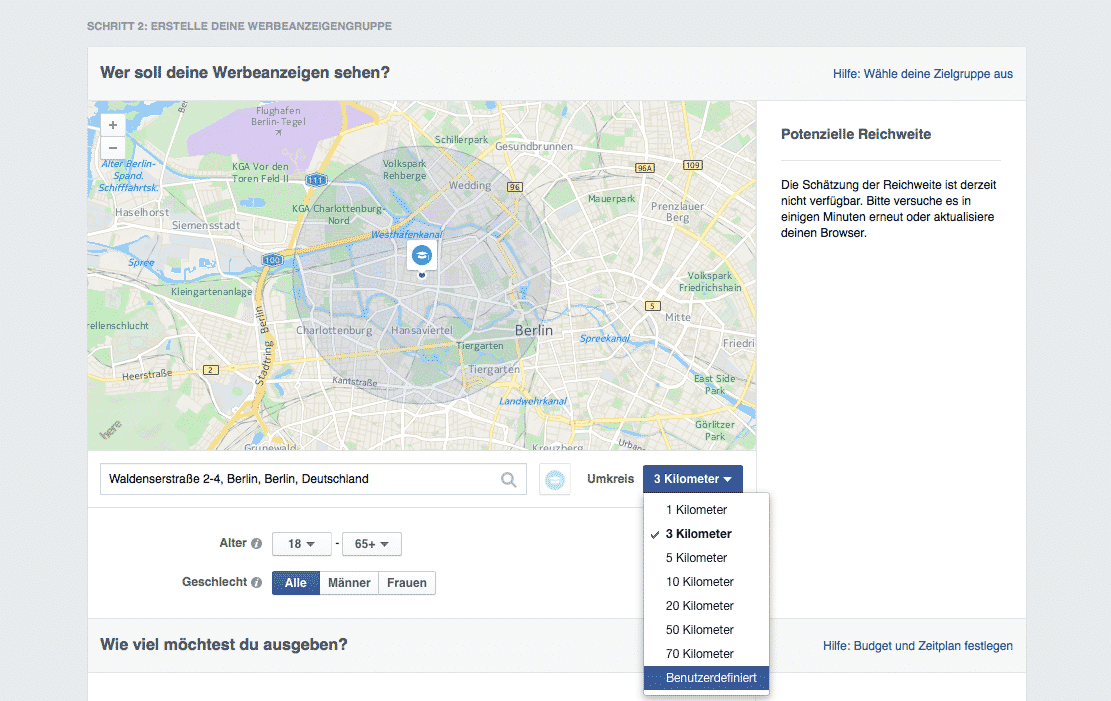This screenshot has height=701, width=1111.
Task: Open help link Budget und Zeitplan festlegen
Action: click(x=917, y=646)
